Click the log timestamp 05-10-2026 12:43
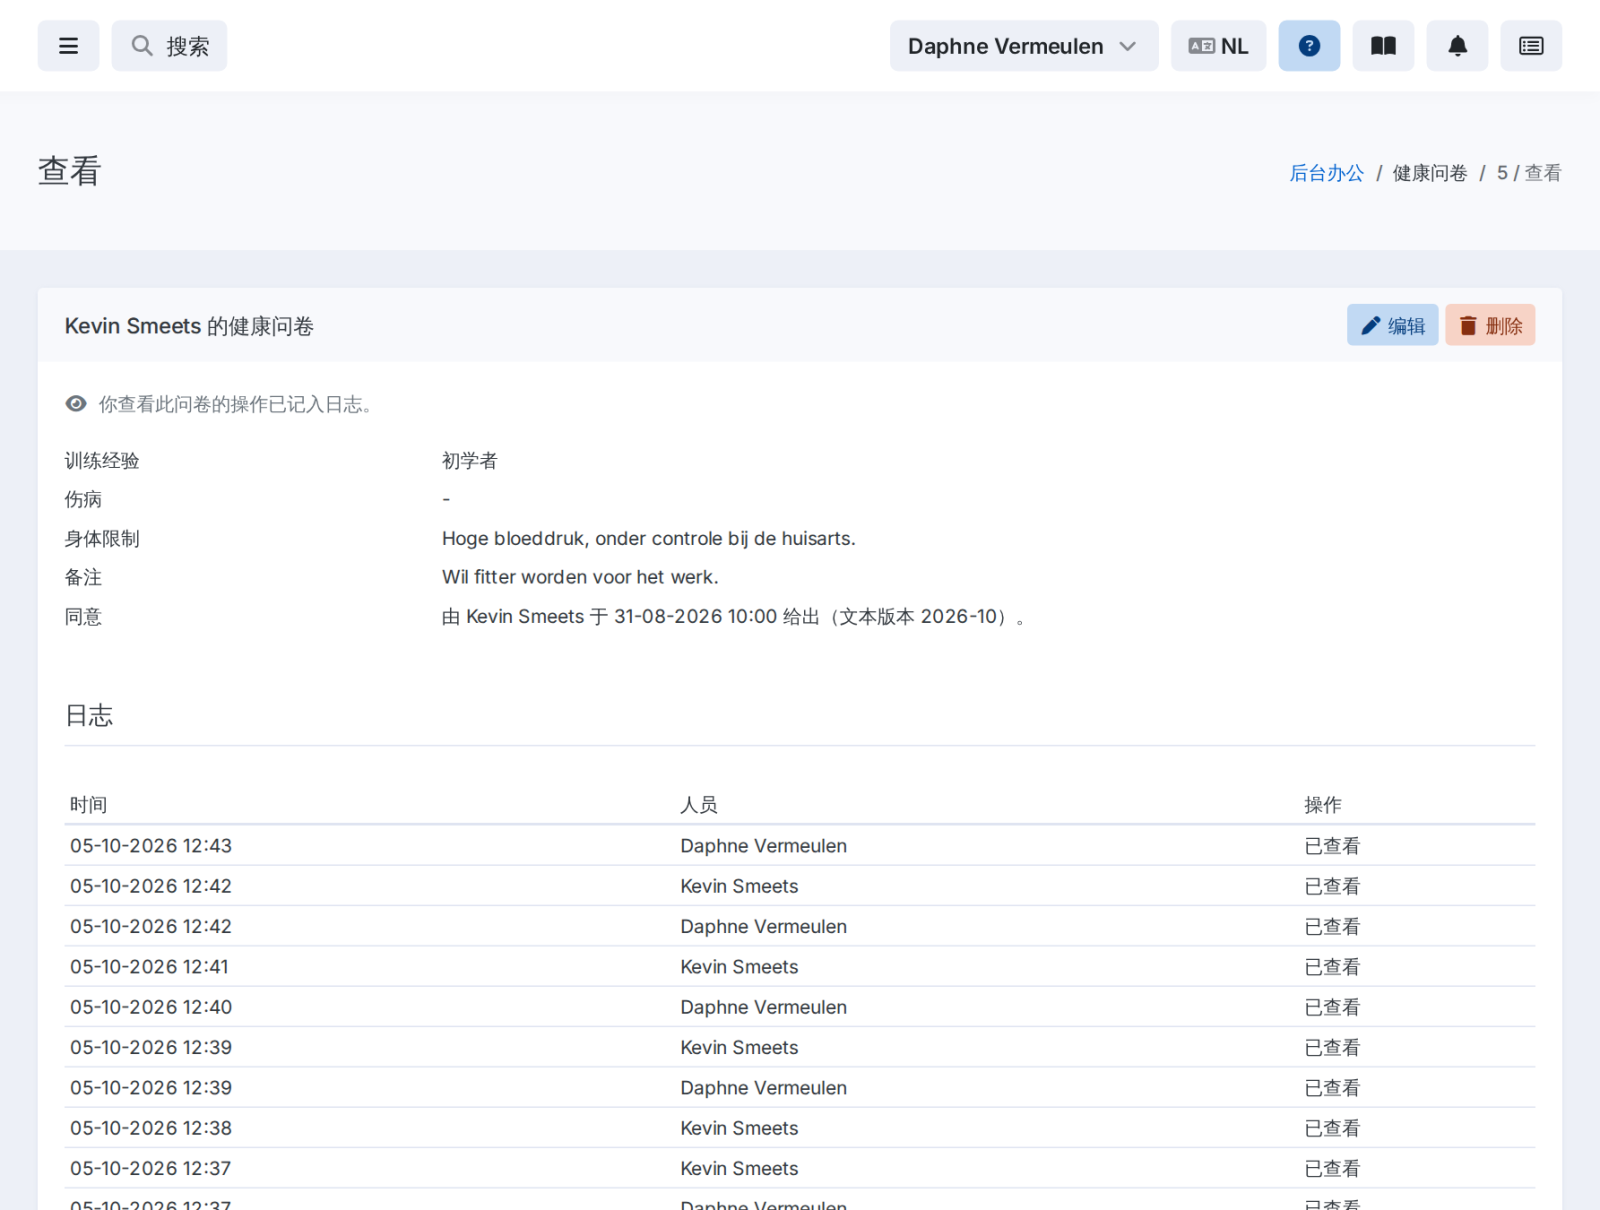 tap(151, 846)
